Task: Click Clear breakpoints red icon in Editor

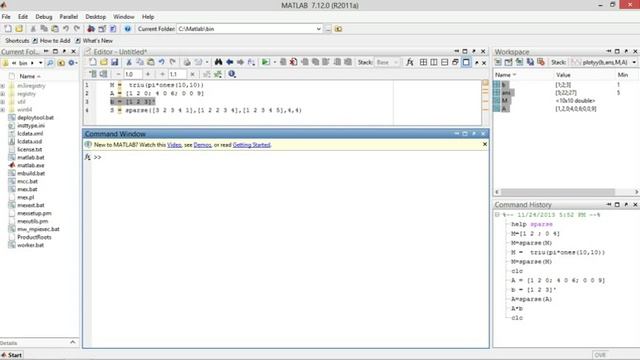Action: pos(293,62)
